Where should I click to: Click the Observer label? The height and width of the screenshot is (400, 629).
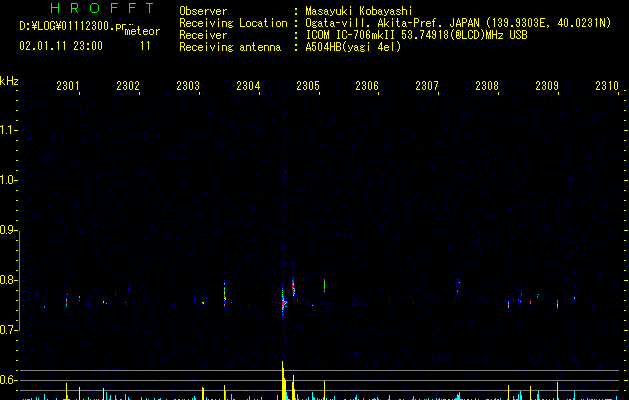point(203,11)
